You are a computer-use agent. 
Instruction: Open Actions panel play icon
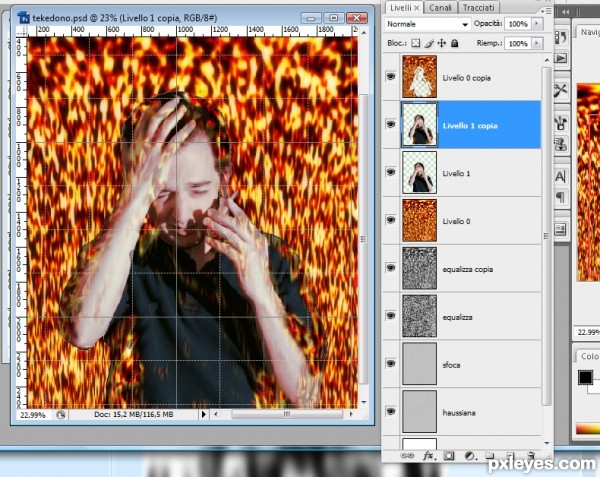pos(561,58)
